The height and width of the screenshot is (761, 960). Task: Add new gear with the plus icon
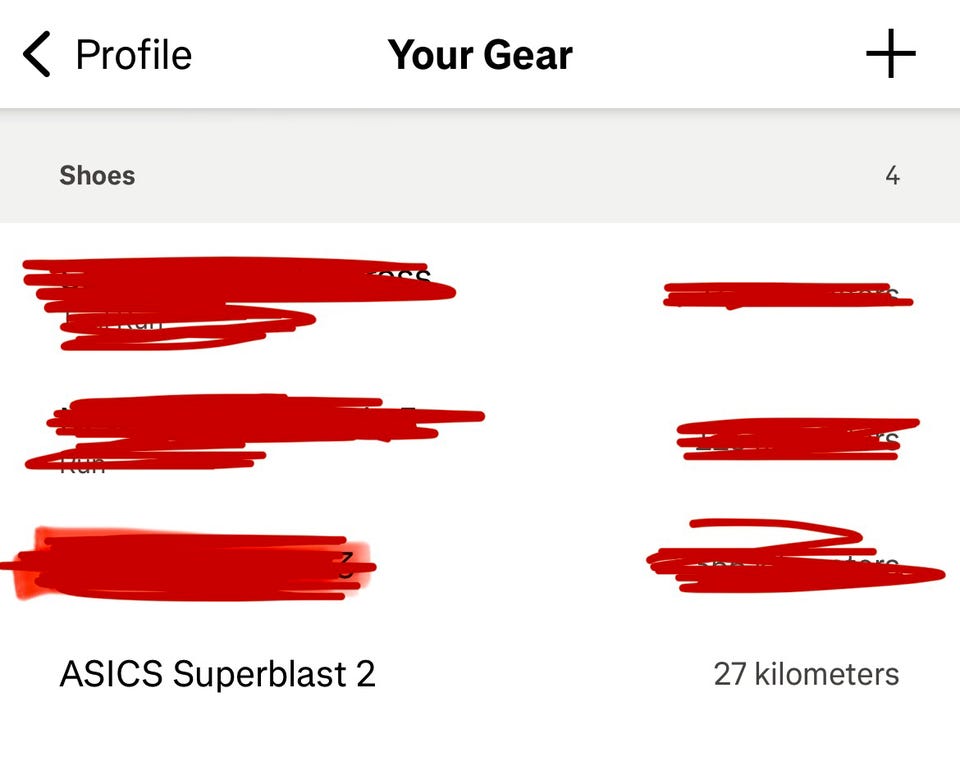click(890, 54)
